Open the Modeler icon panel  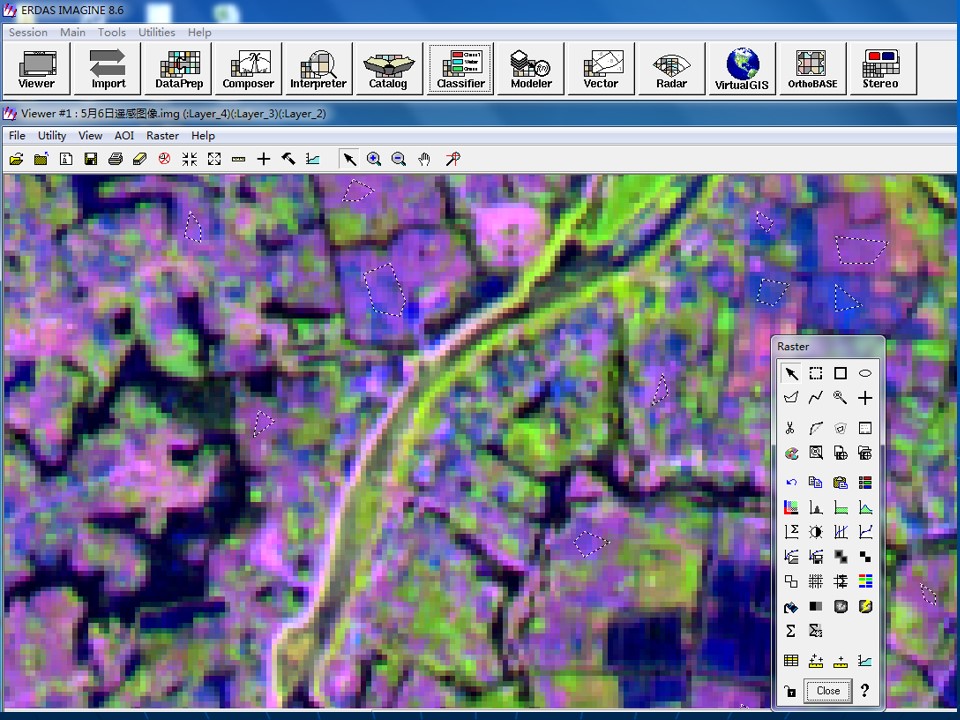(x=531, y=69)
